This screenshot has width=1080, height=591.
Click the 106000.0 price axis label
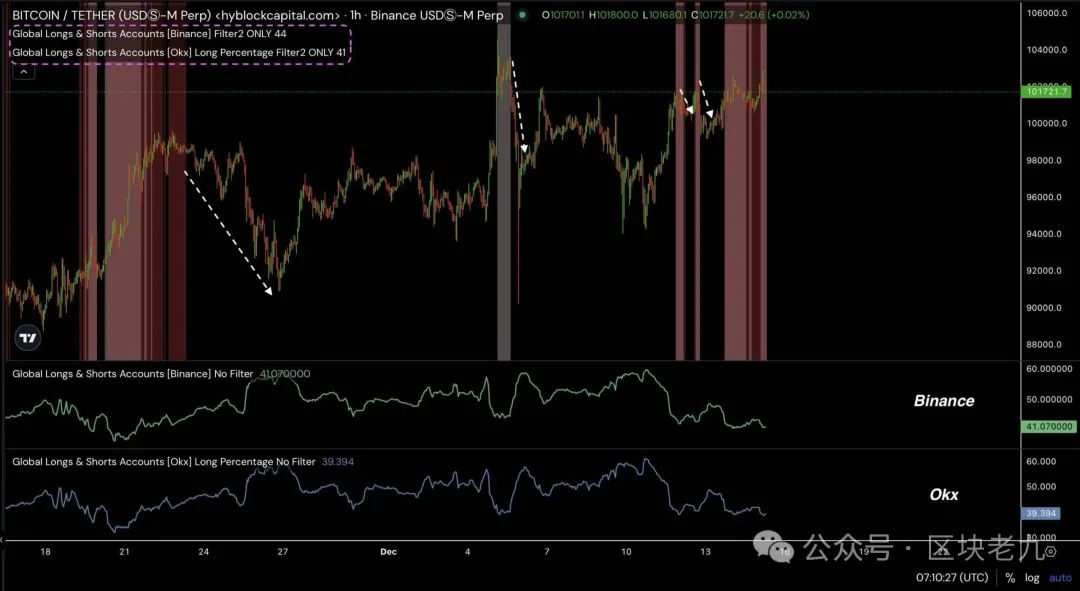point(1046,13)
